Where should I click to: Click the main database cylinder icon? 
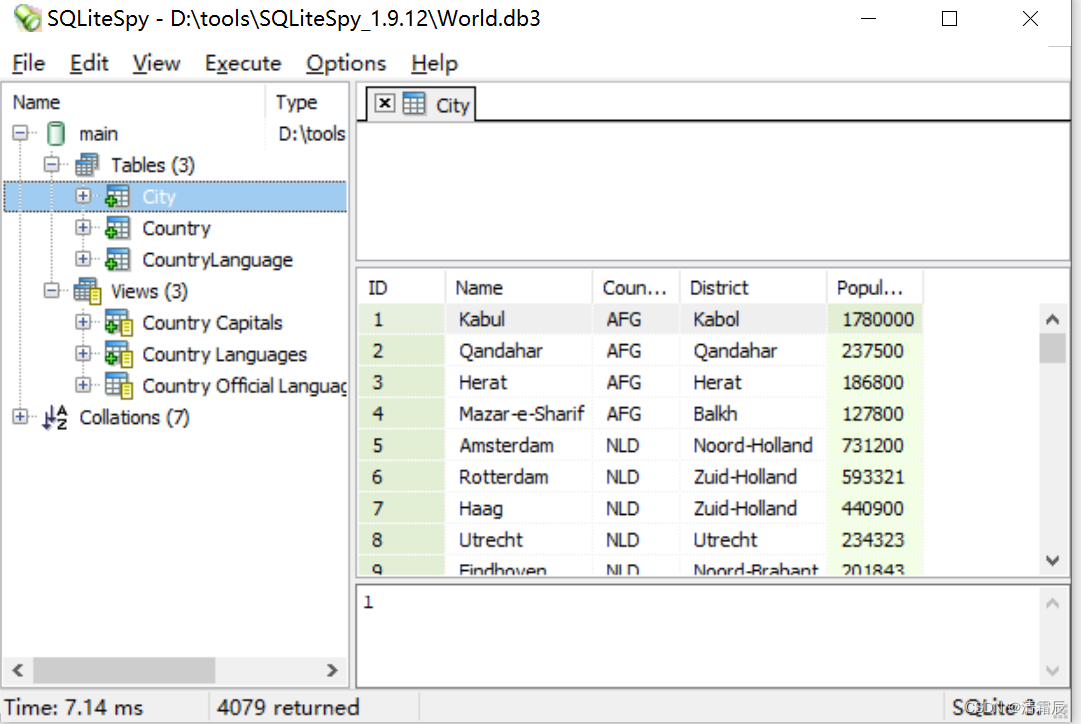tap(56, 133)
